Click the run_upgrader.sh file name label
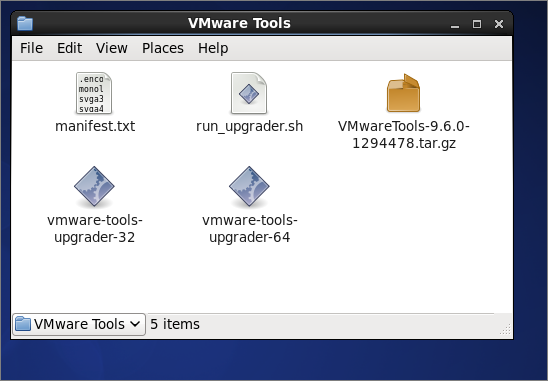This screenshot has height=381, width=548. click(250, 126)
